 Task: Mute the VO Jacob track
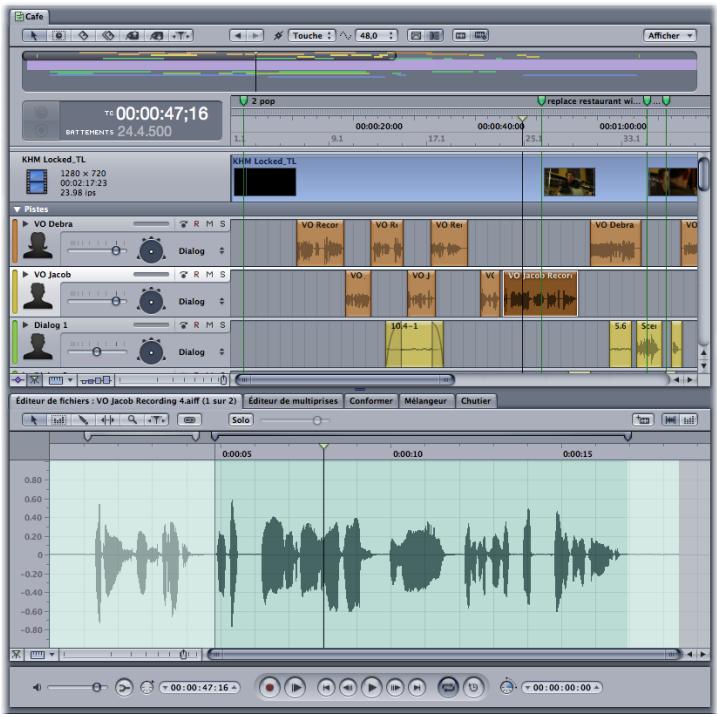pos(209,274)
